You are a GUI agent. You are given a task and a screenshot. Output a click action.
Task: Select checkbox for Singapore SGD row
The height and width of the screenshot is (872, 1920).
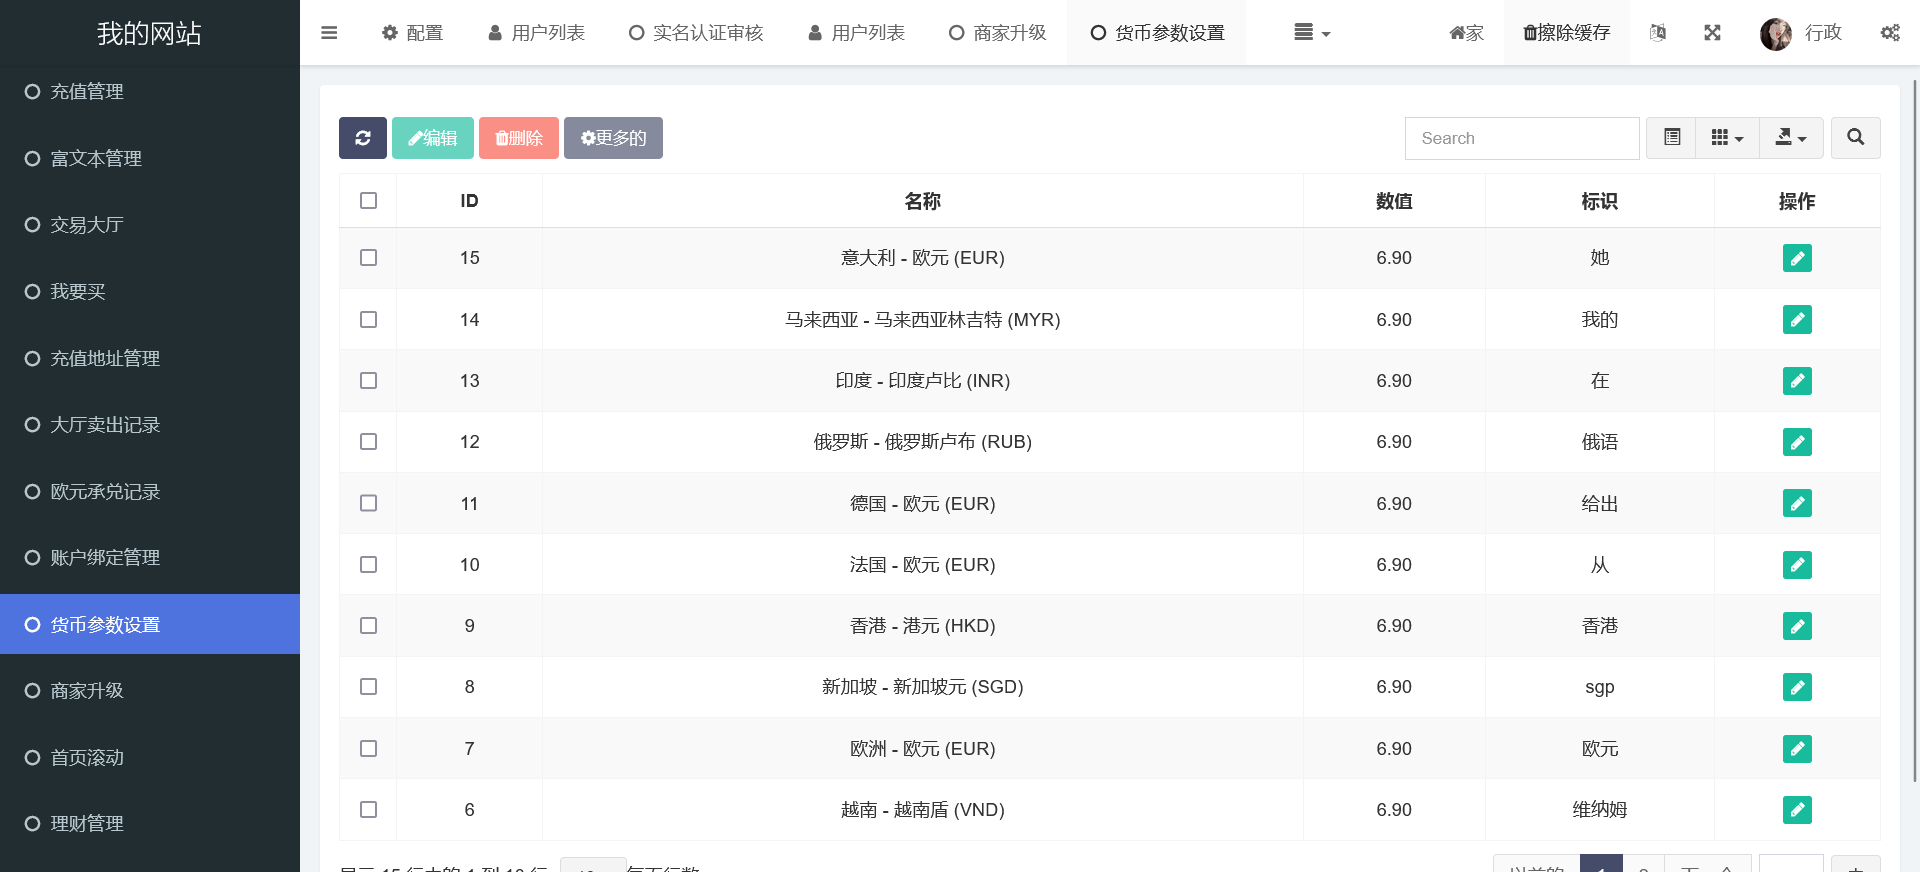(x=368, y=687)
